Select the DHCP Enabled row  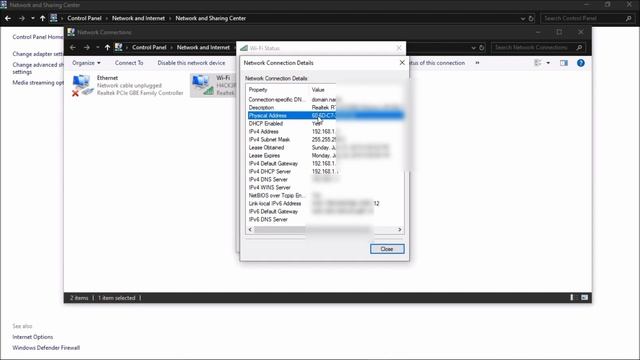pos(326,124)
